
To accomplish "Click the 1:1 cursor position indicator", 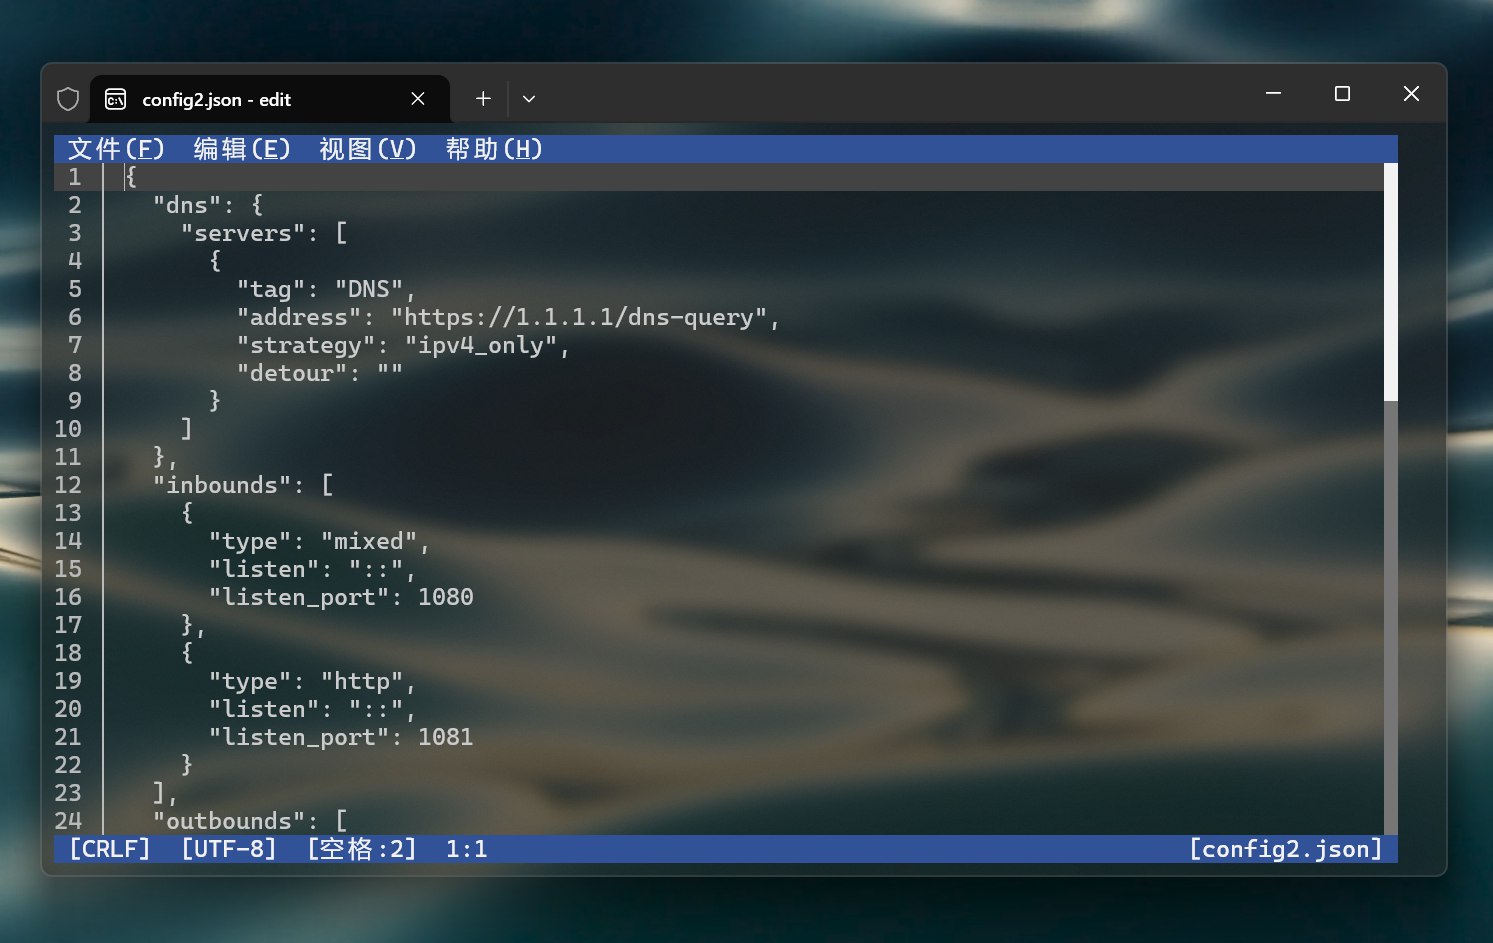I will tap(467, 849).
